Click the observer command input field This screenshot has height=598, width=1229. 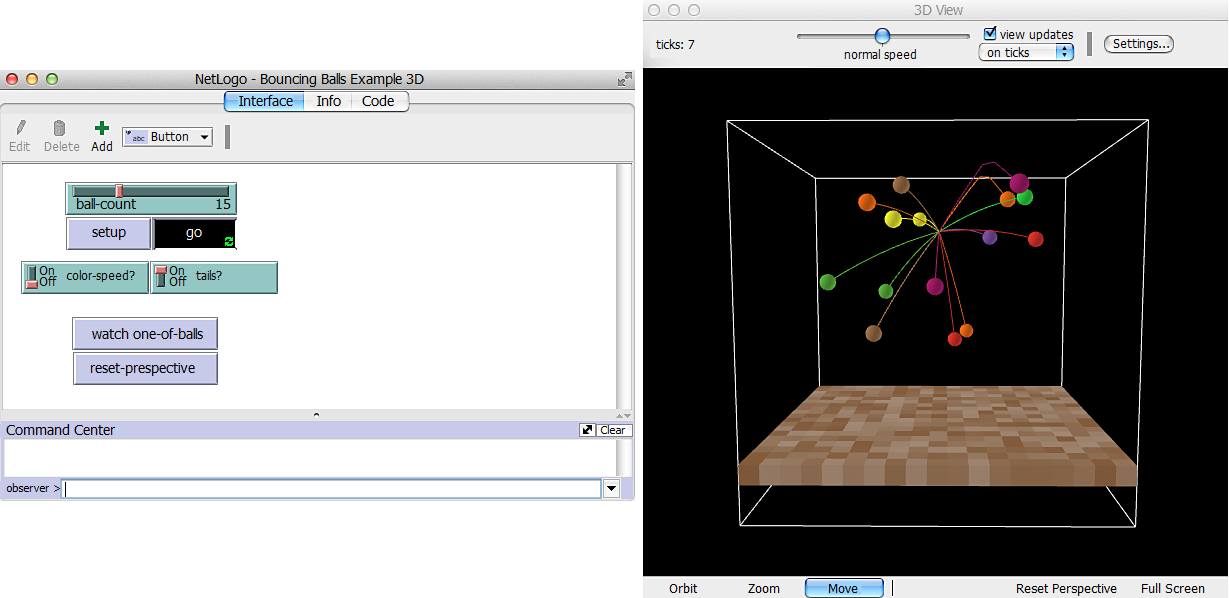[x=332, y=488]
